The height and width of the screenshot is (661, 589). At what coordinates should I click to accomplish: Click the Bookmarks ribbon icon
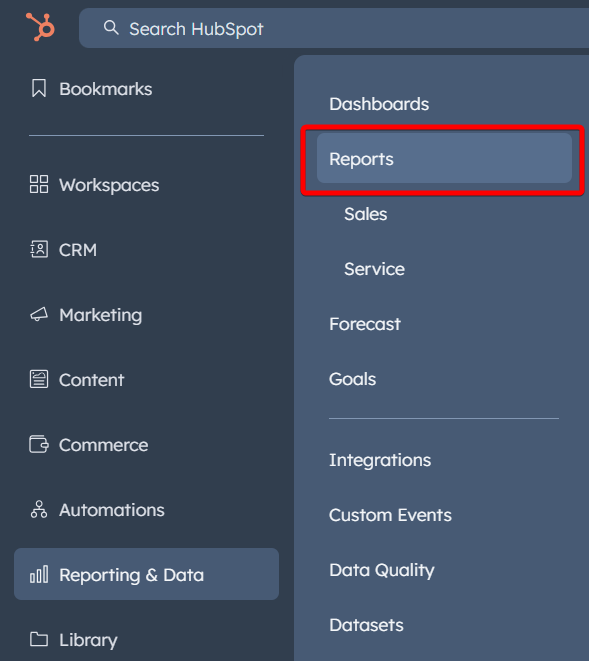[x=39, y=88]
